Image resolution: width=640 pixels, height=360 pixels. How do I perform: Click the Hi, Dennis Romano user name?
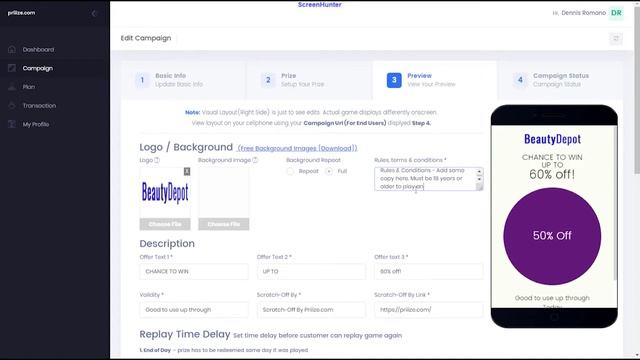tap(579, 13)
